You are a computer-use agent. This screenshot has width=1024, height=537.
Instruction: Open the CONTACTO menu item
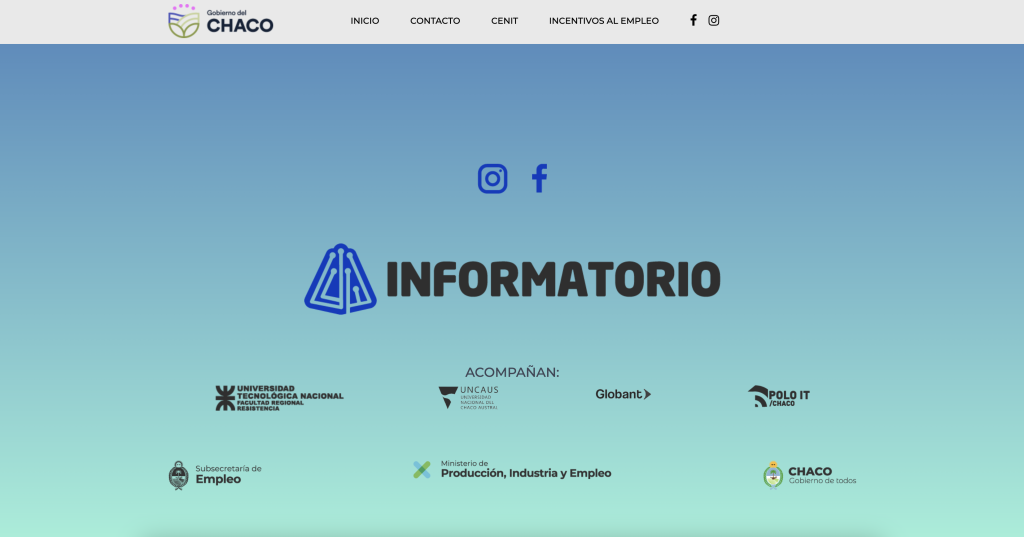pyautogui.click(x=435, y=21)
